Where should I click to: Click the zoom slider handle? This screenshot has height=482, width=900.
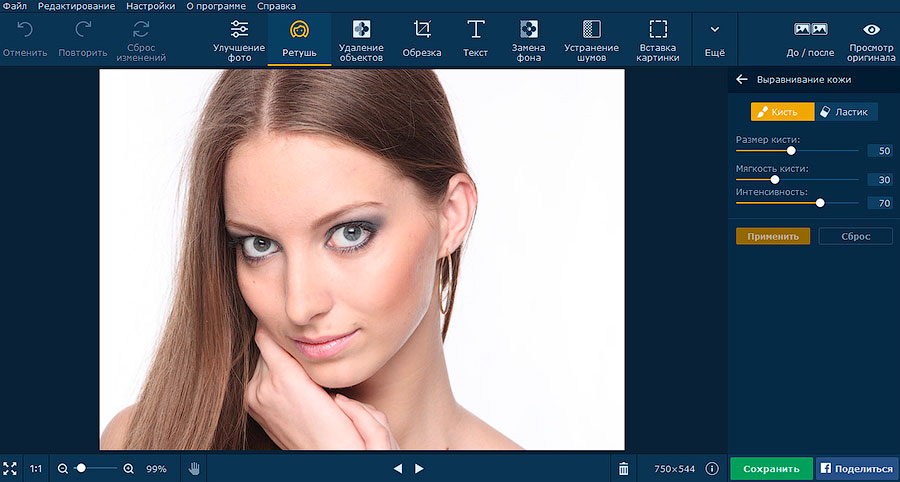[x=81, y=468]
